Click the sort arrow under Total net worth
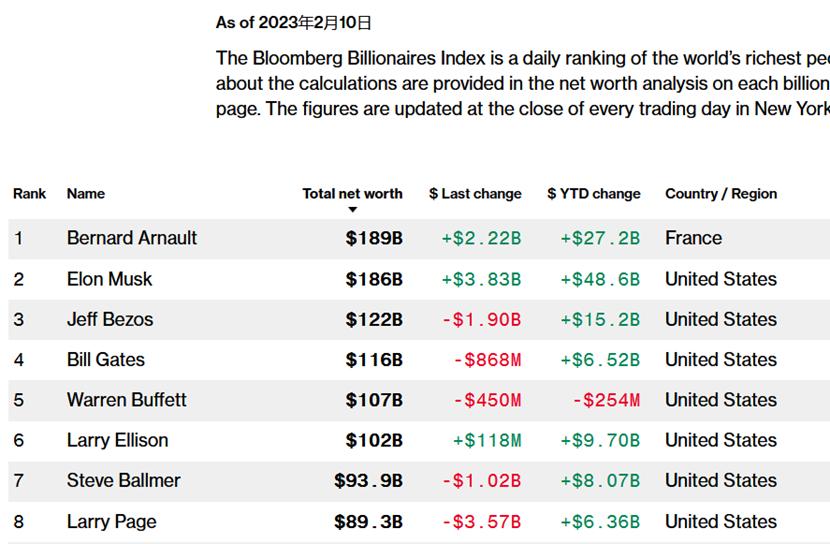Screen dimensions: 830x544 coord(352,210)
